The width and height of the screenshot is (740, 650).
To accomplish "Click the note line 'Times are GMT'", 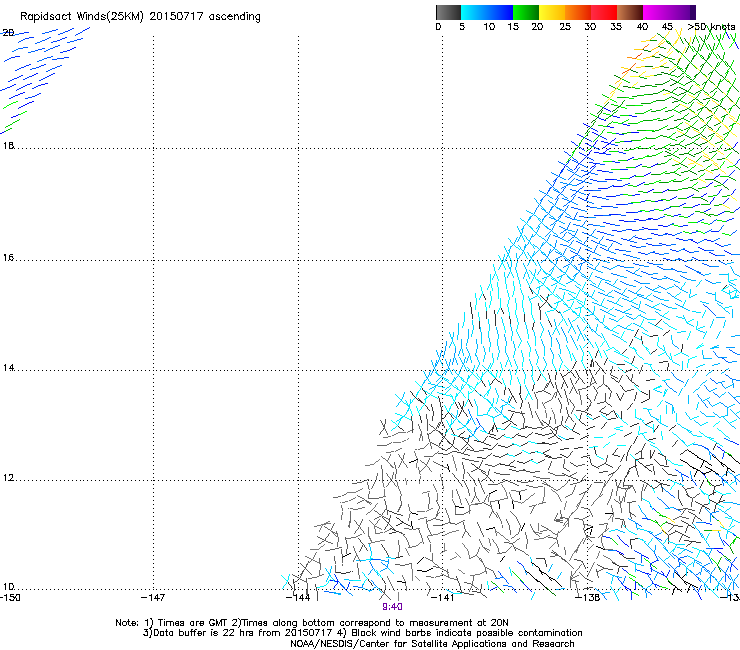I will [x=193, y=623].
